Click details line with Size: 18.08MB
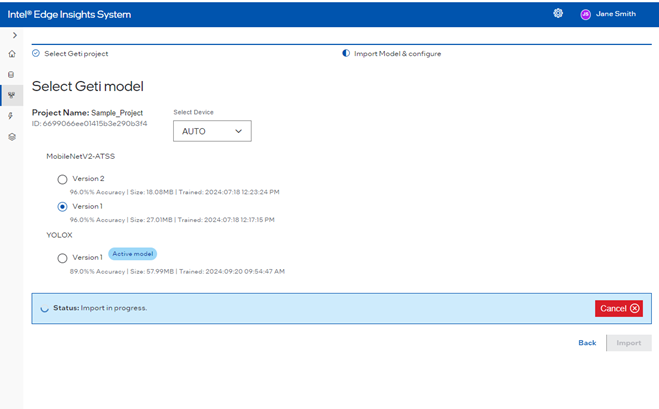The image size is (659, 409). tap(174, 192)
